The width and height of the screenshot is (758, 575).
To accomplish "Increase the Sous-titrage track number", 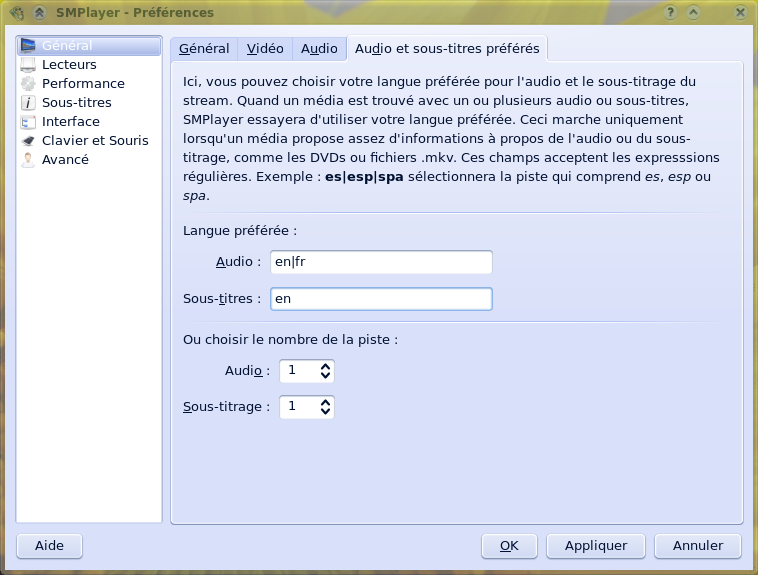I will [325, 402].
